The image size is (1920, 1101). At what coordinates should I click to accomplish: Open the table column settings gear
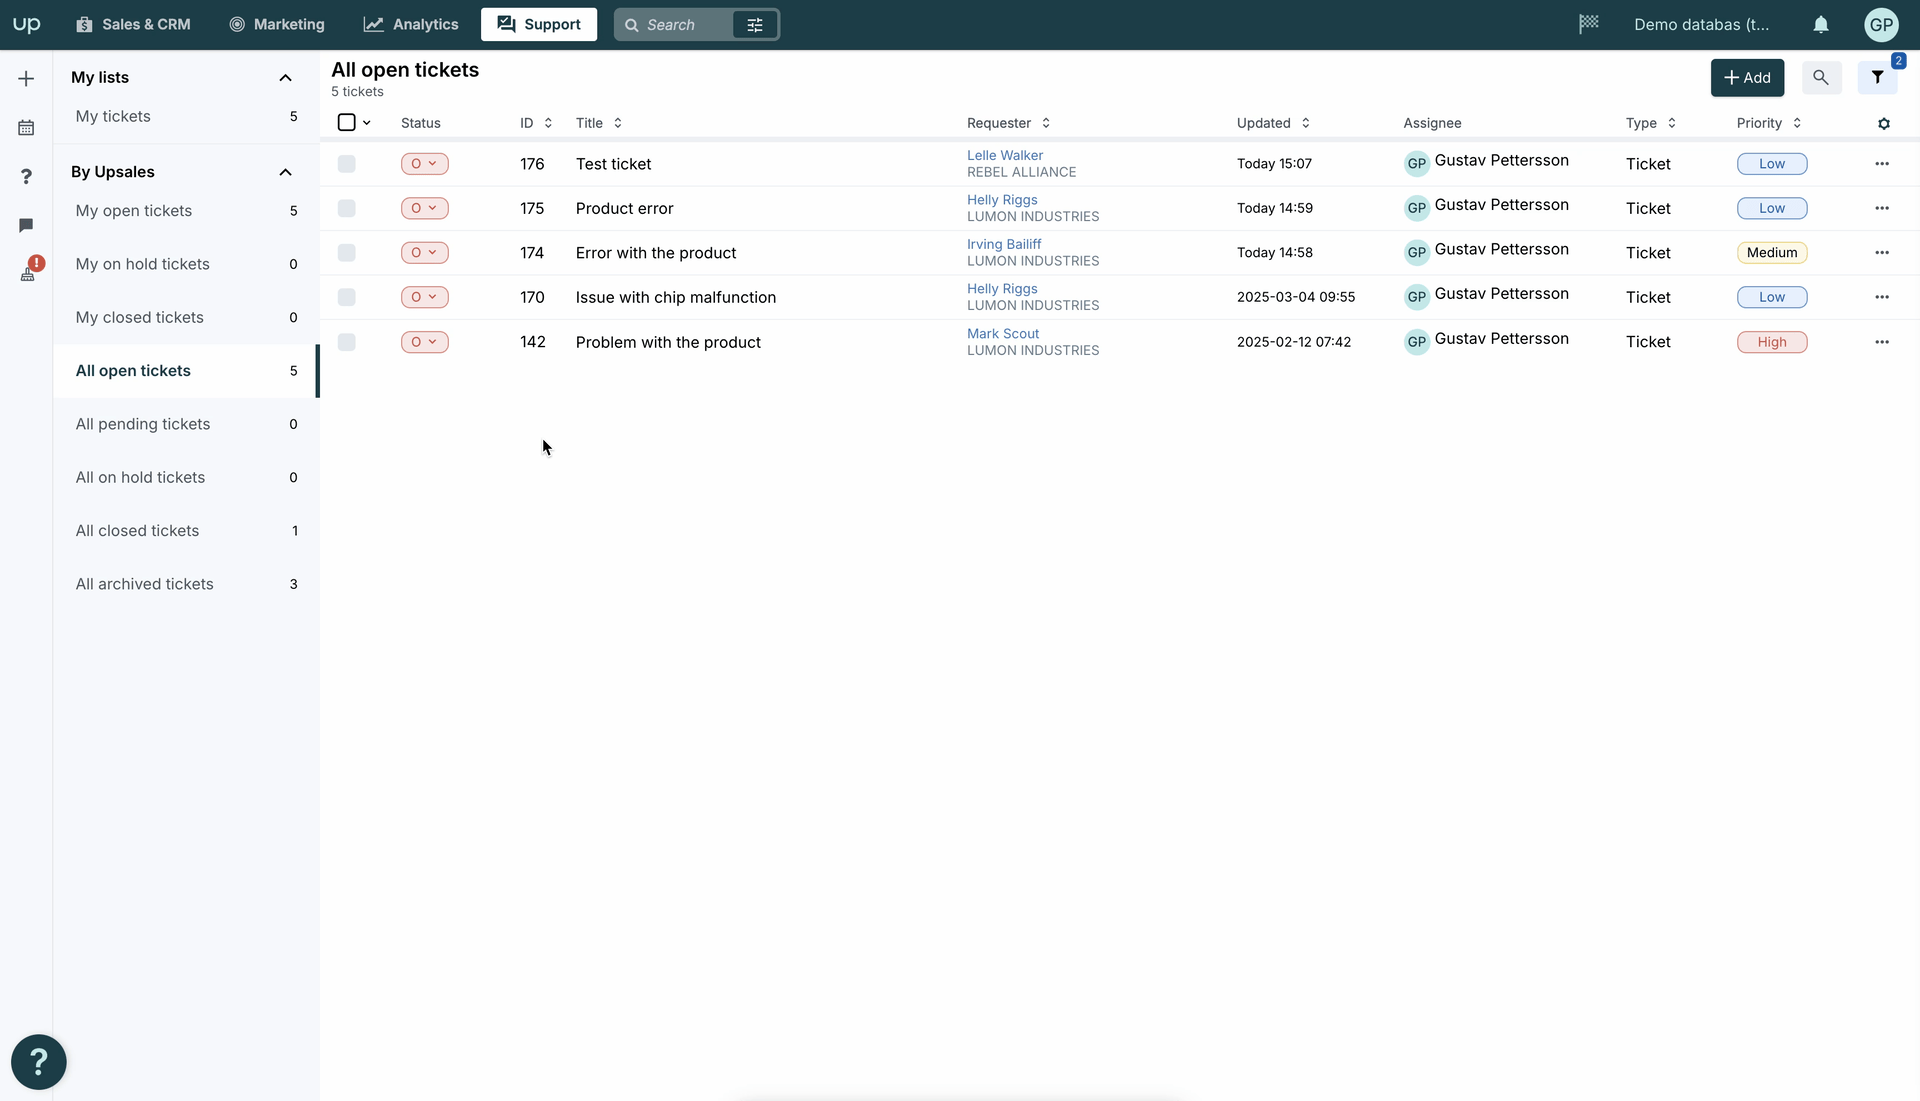(x=1884, y=123)
